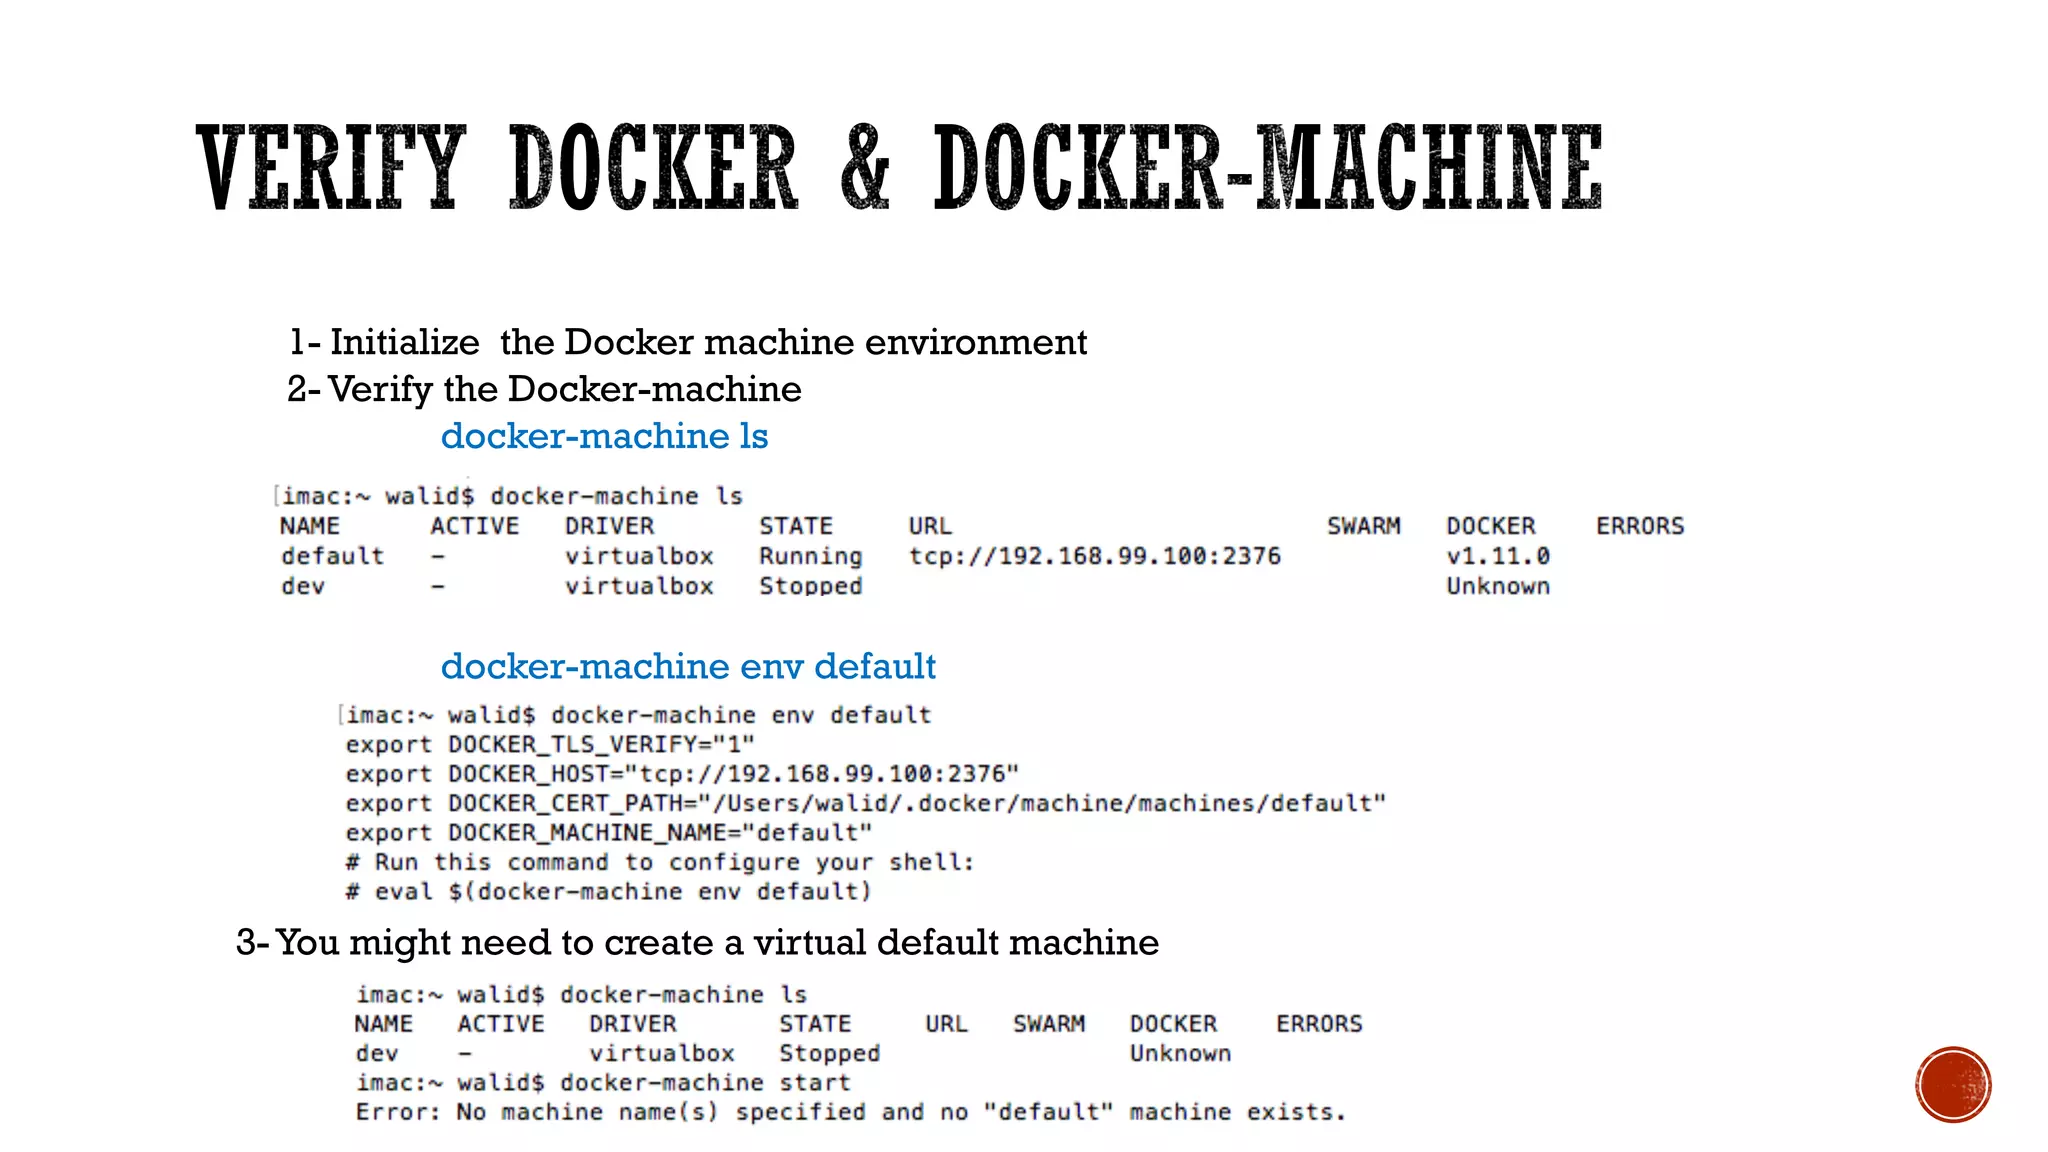This screenshot has height=1152, width=2048.
Task: Click "Stopped" in the dev-only listing above "docker-machine start"
Action: [x=830, y=1054]
